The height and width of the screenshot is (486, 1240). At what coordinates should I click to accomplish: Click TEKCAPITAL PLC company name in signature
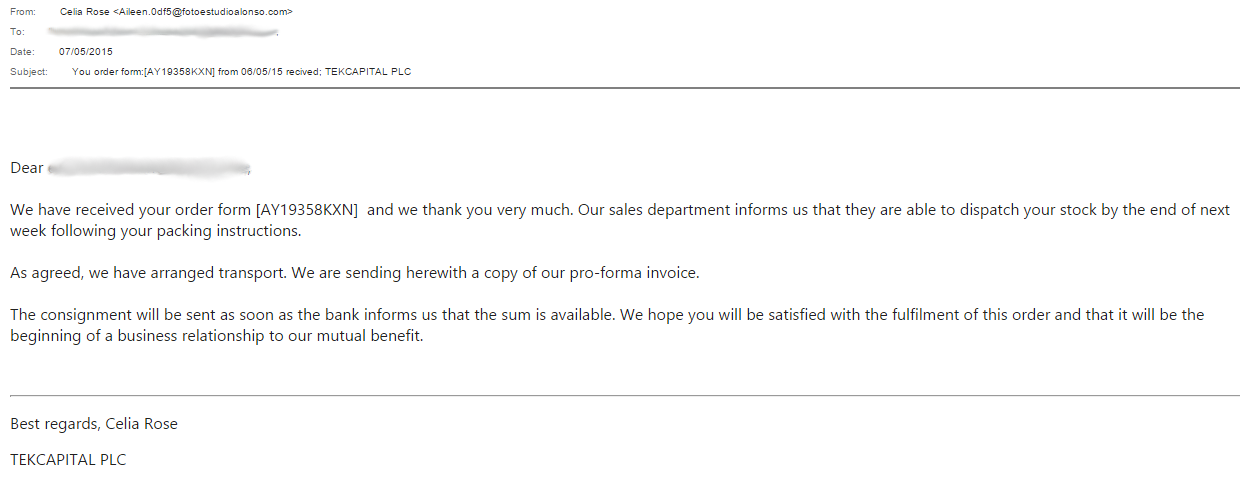click(68, 460)
